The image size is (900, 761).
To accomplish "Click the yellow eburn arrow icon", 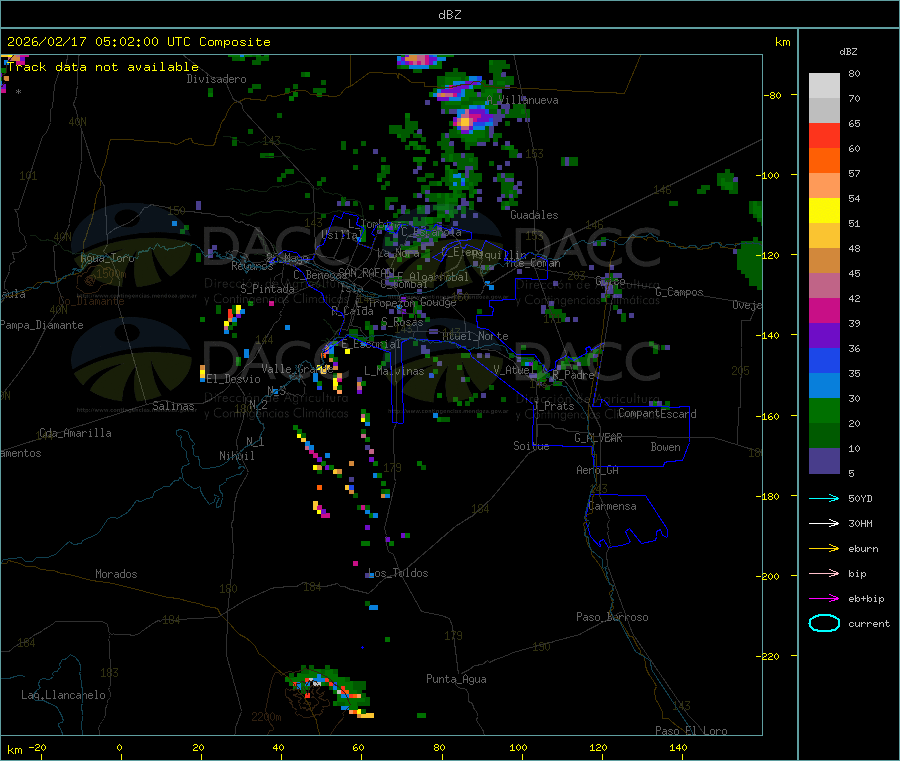I will click(824, 548).
